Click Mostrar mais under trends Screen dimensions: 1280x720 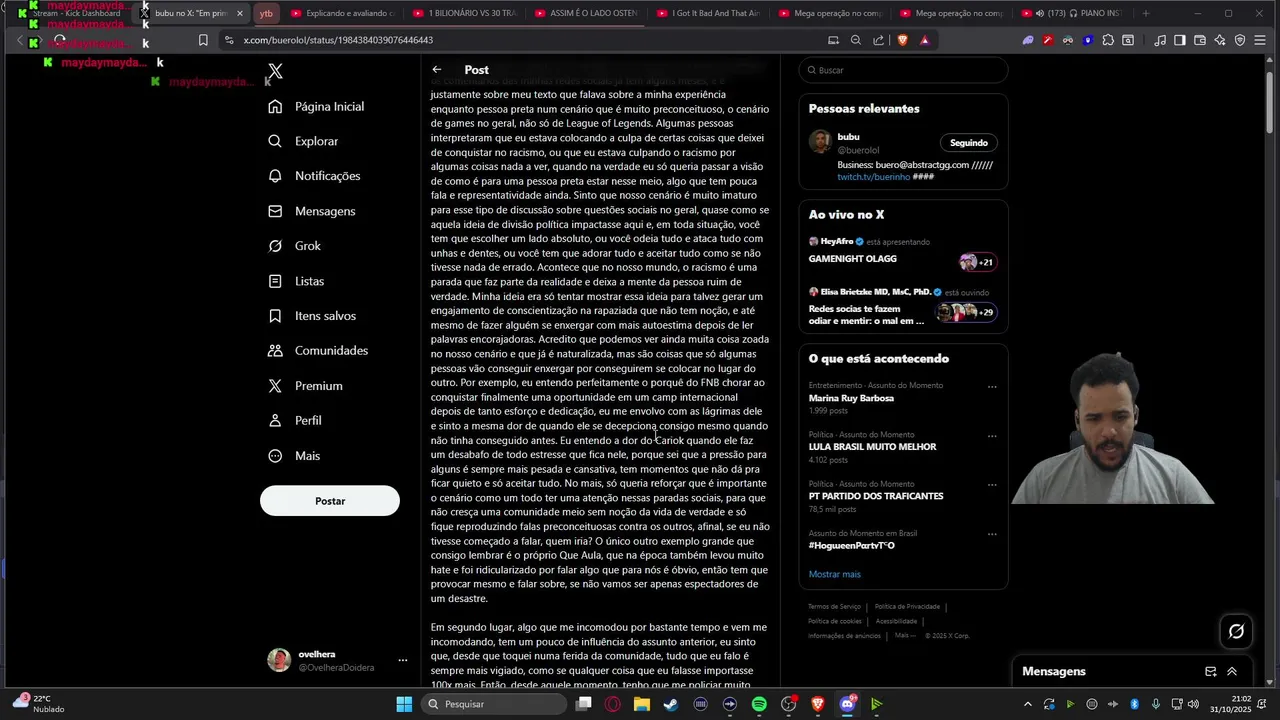click(835, 575)
